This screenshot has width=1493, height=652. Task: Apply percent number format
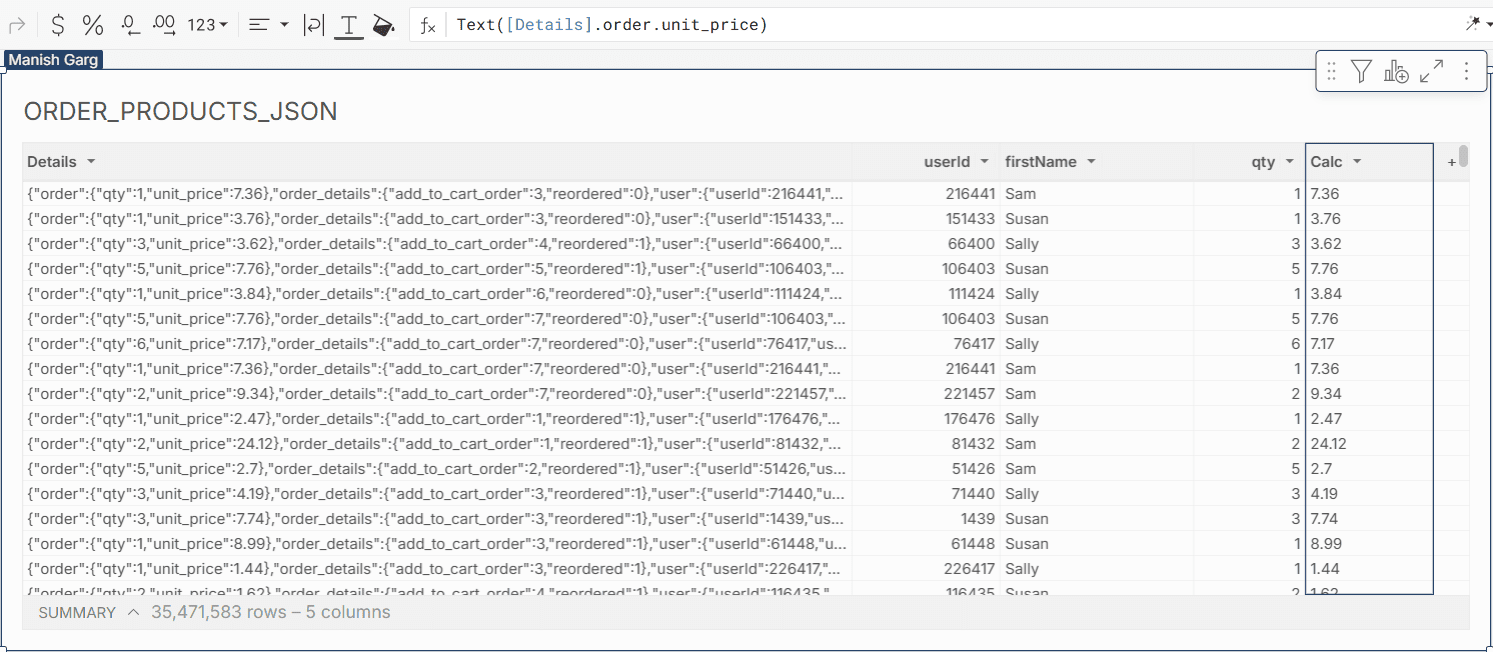pos(93,25)
